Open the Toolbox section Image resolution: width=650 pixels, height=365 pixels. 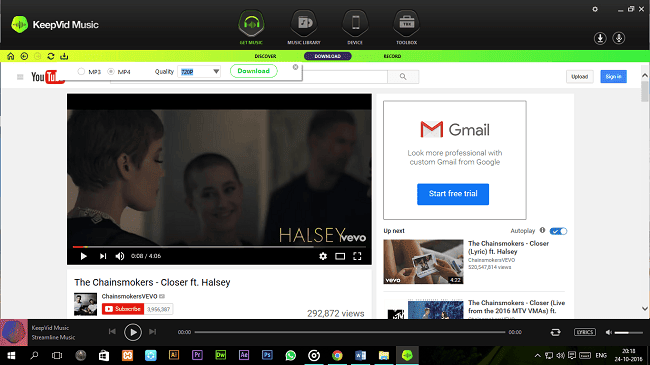coord(406,27)
